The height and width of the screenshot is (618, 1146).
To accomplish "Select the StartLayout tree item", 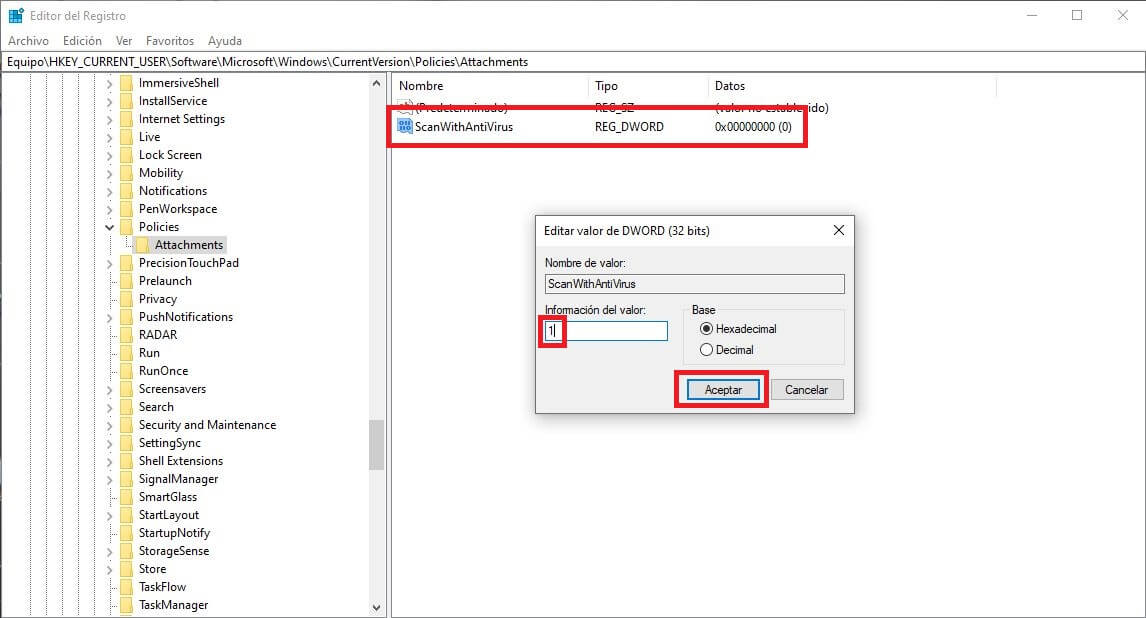I will 169,515.
